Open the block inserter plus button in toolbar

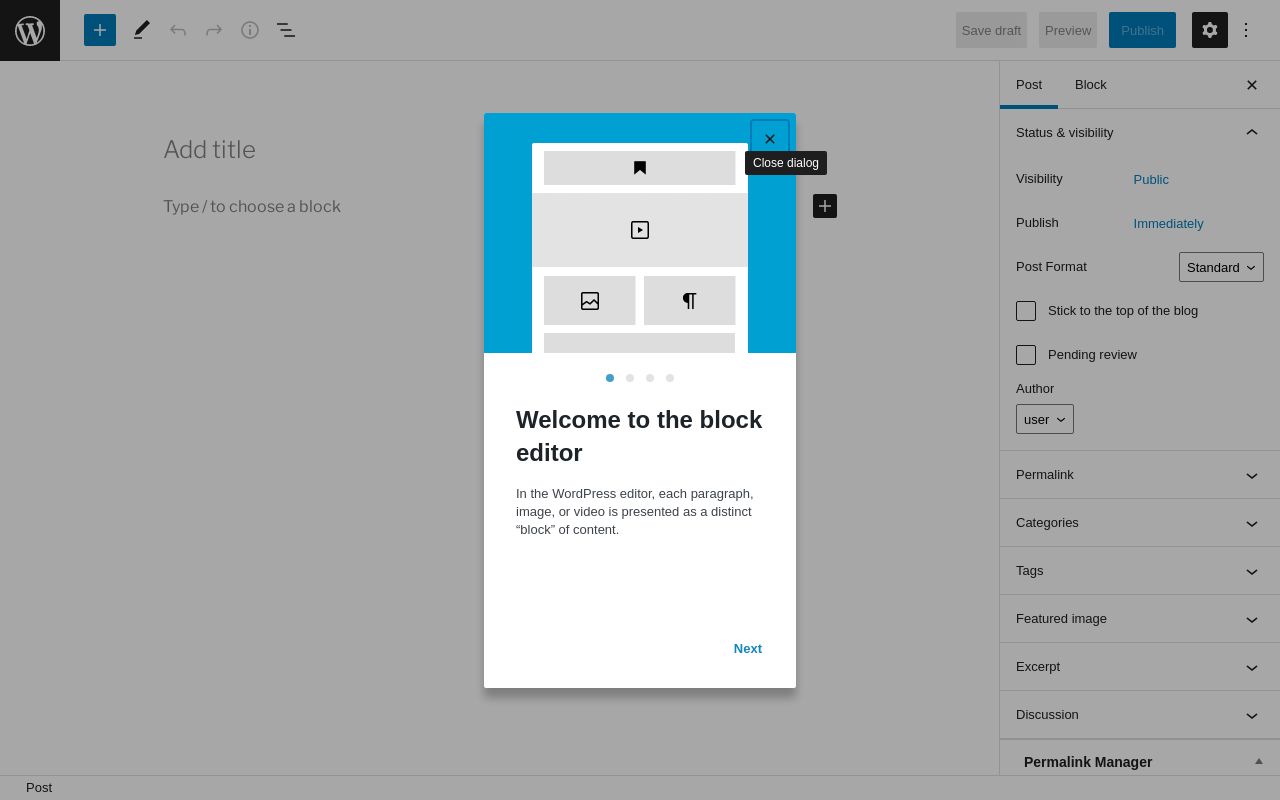[x=100, y=30]
